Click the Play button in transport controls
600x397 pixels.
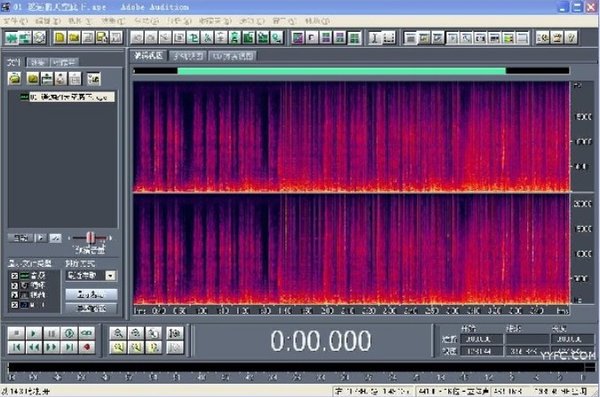coord(34,333)
